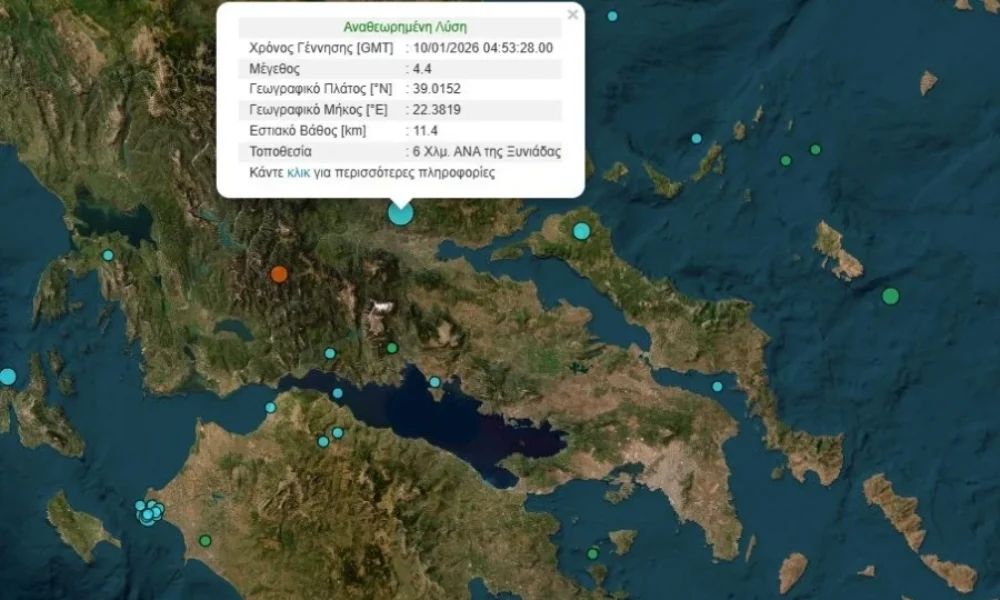This screenshot has width=1000, height=600.
Task: Select the green marker just right of the marker cluster
Action: tap(205, 541)
